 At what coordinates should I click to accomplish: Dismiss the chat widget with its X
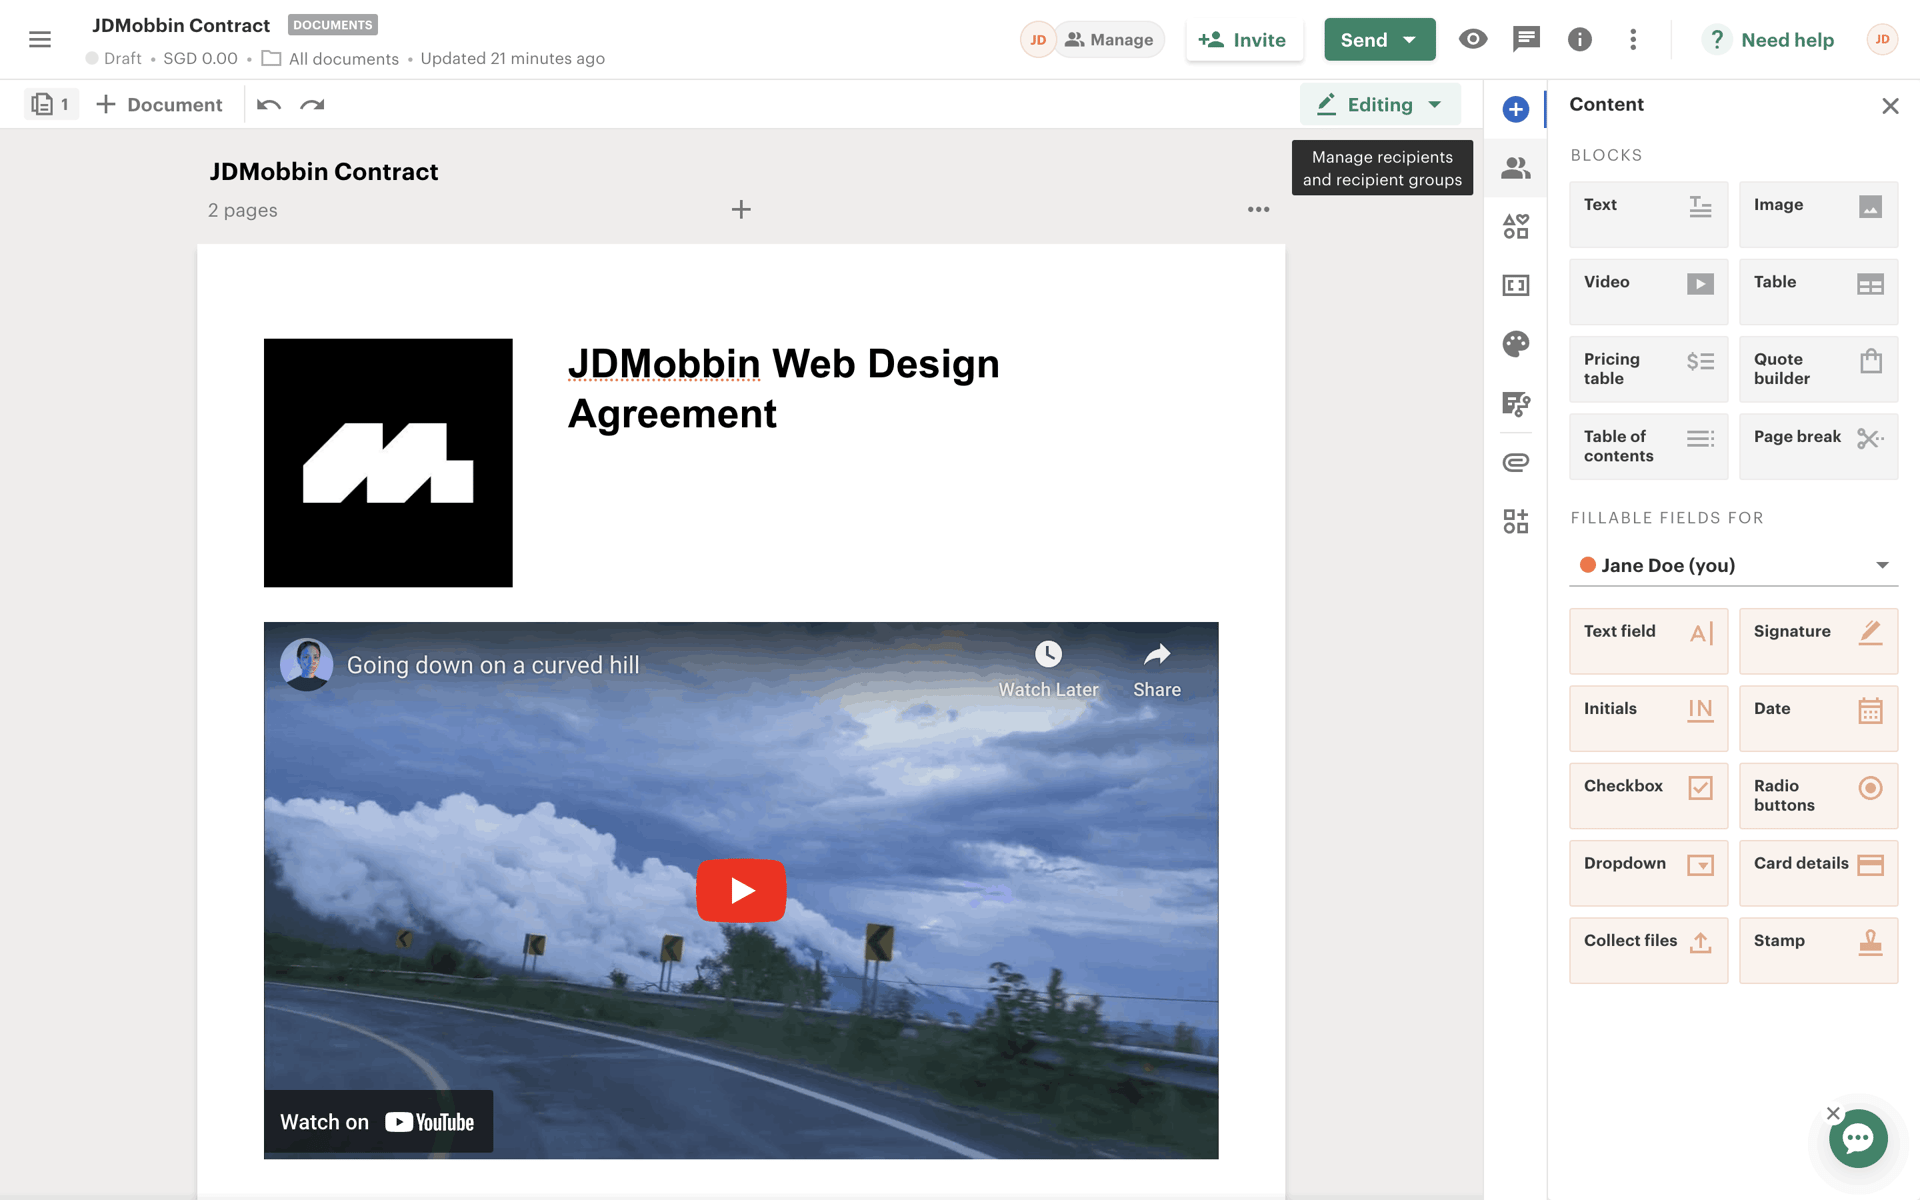click(x=1833, y=1113)
